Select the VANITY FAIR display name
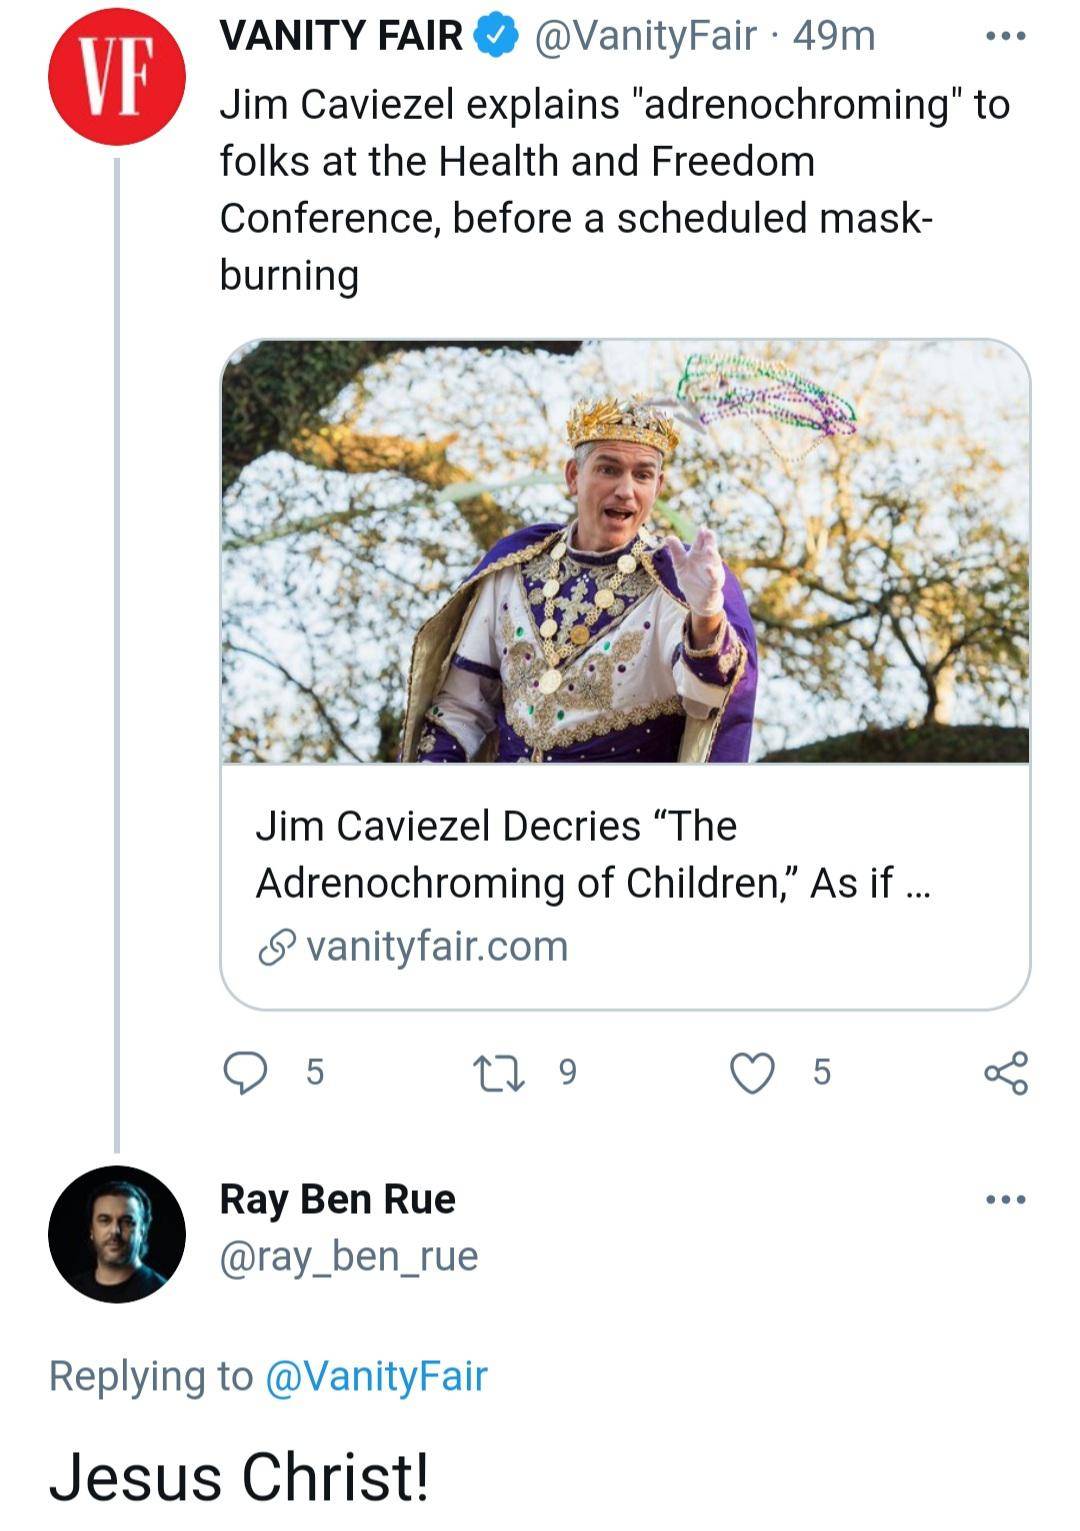The height and width of the screenshot is (1531, 1080). click(341, 37)
